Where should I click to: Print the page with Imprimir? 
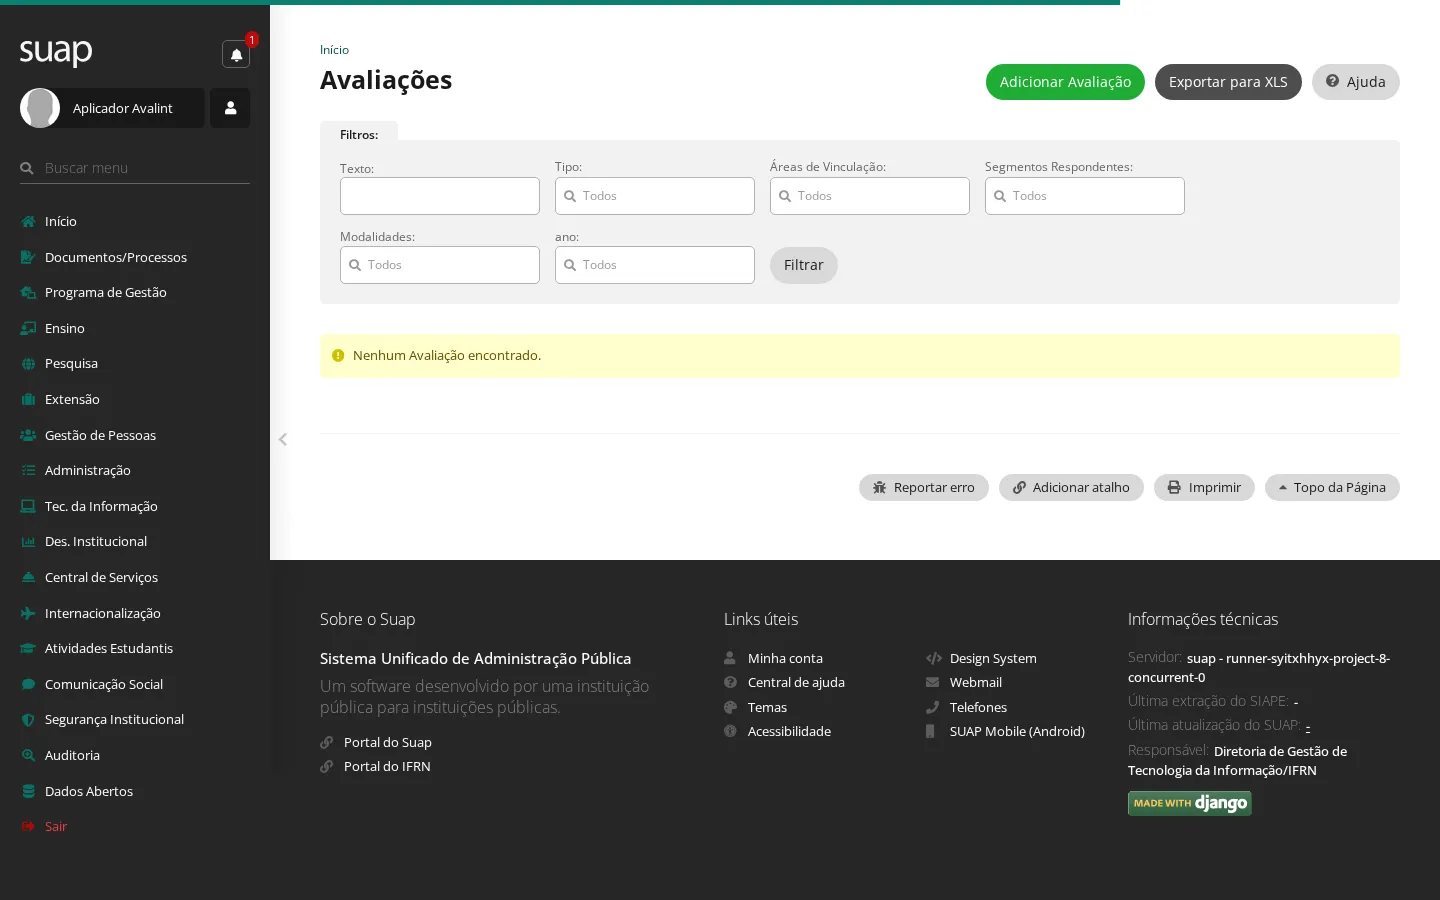pyautogui.click(x=1204, y=487)
